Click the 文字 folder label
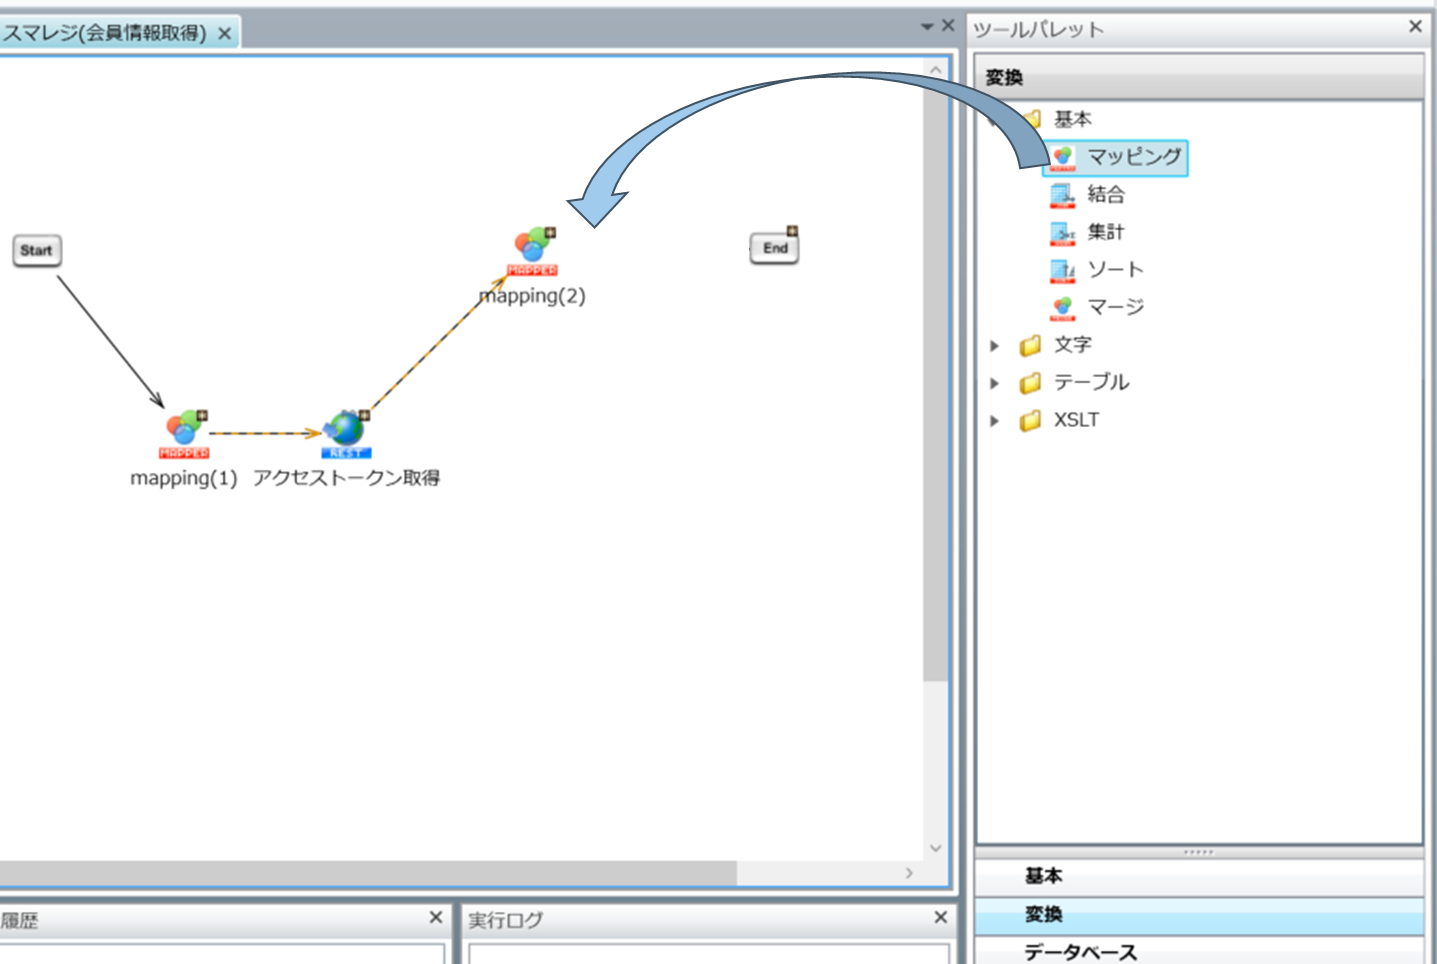This screenshot has height=964, width=1437. [x=1072, y=345]
